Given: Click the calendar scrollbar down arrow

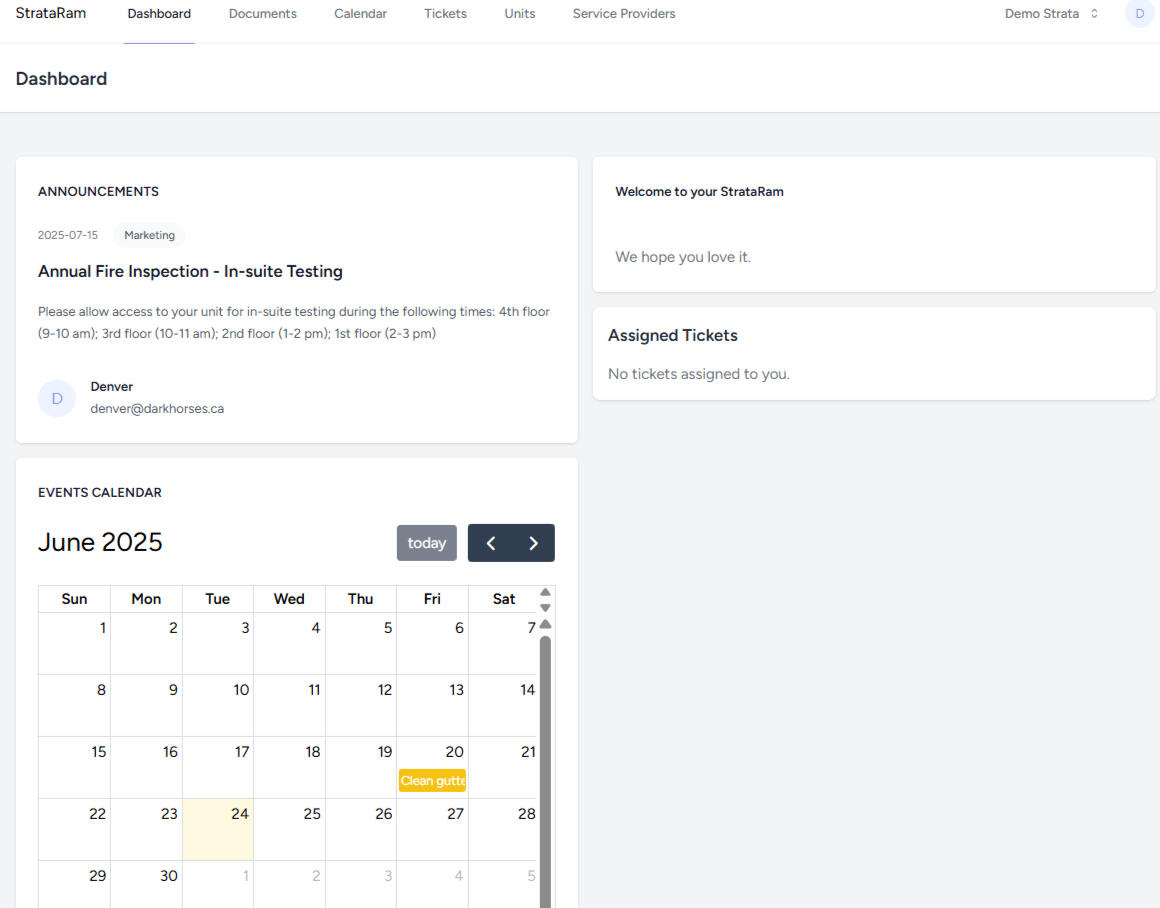Looking at the screenshot, I should click(545, 607).
